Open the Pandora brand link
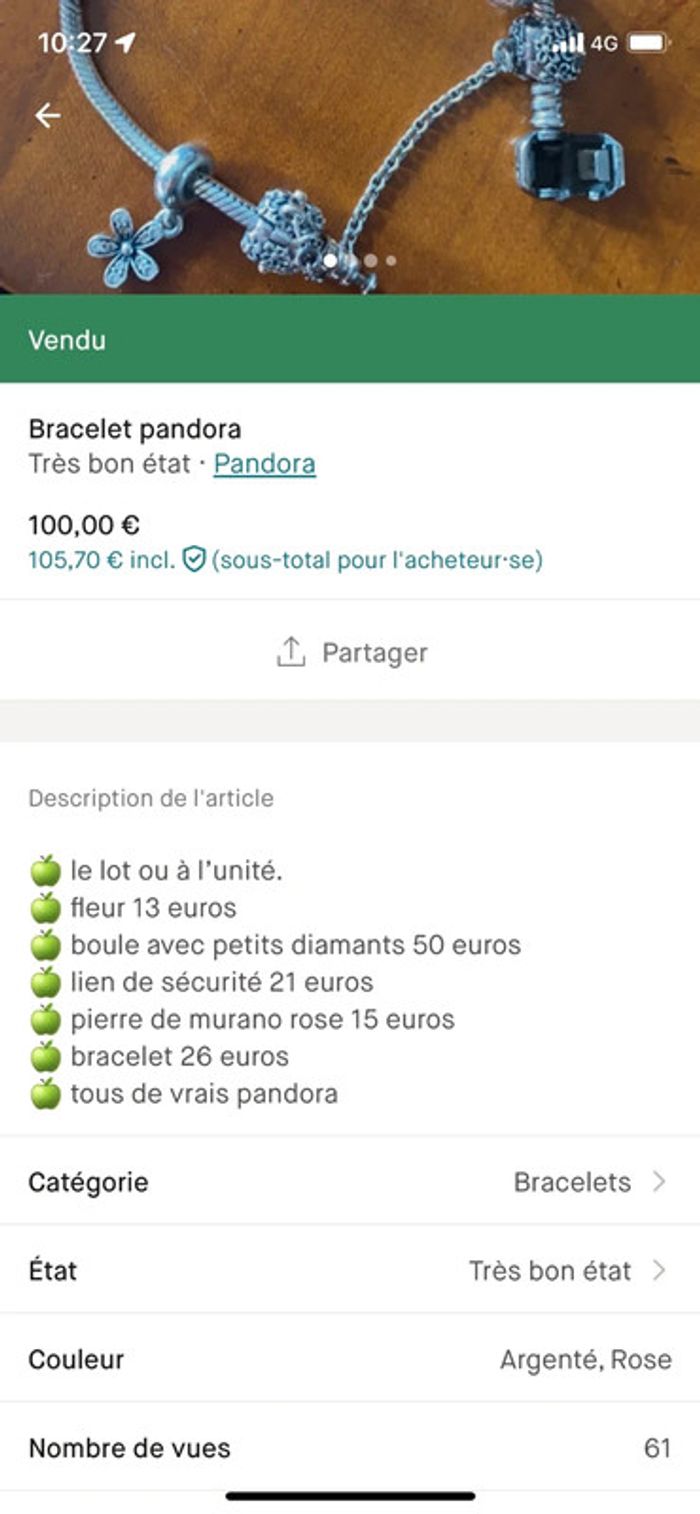 [x=264, y=464]
